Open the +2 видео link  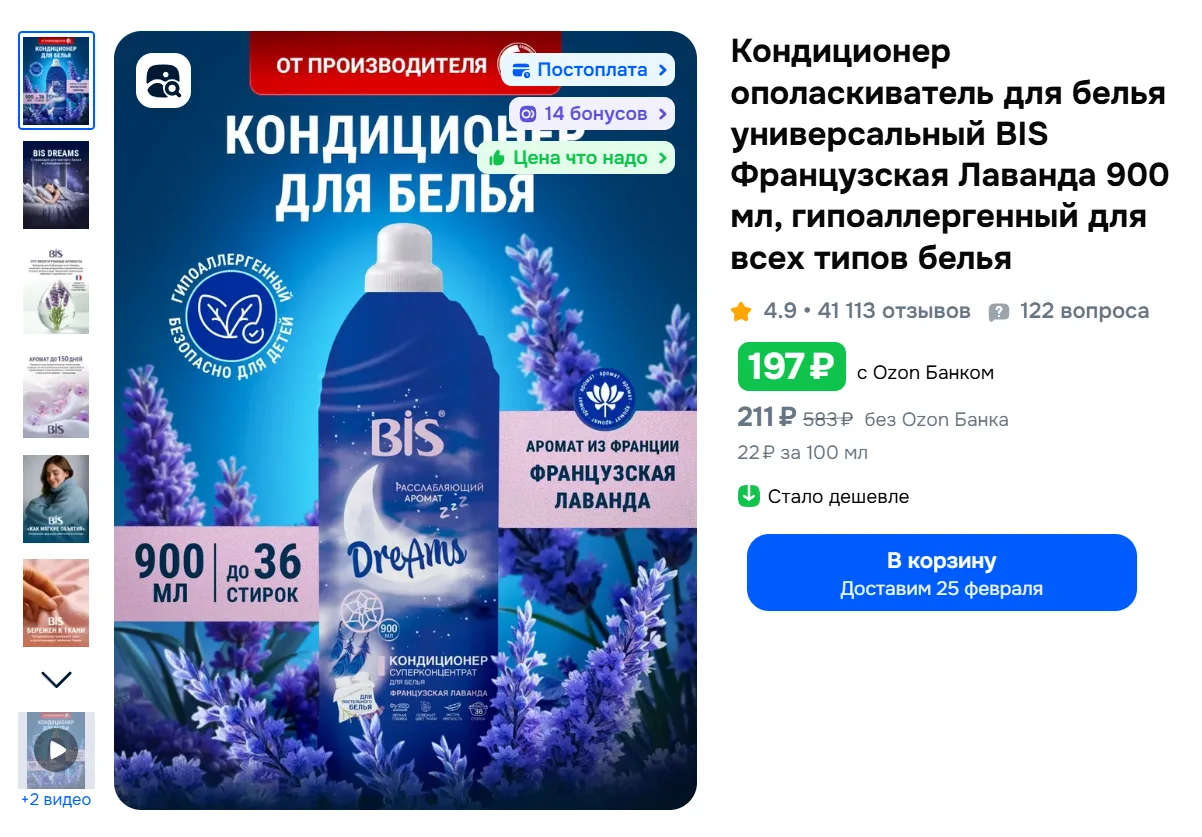click(56, 800)
